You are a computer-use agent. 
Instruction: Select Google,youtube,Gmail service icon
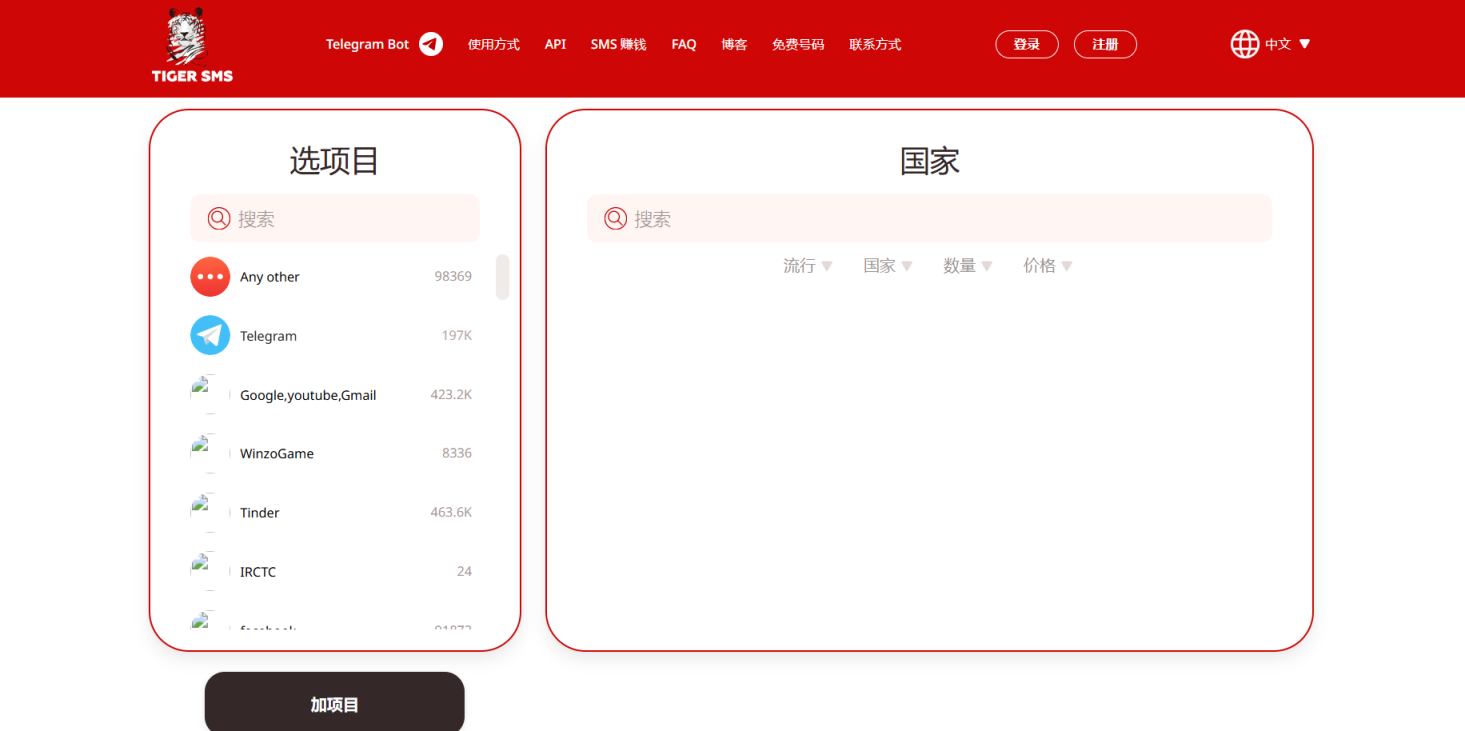click(x=204, y=395)
